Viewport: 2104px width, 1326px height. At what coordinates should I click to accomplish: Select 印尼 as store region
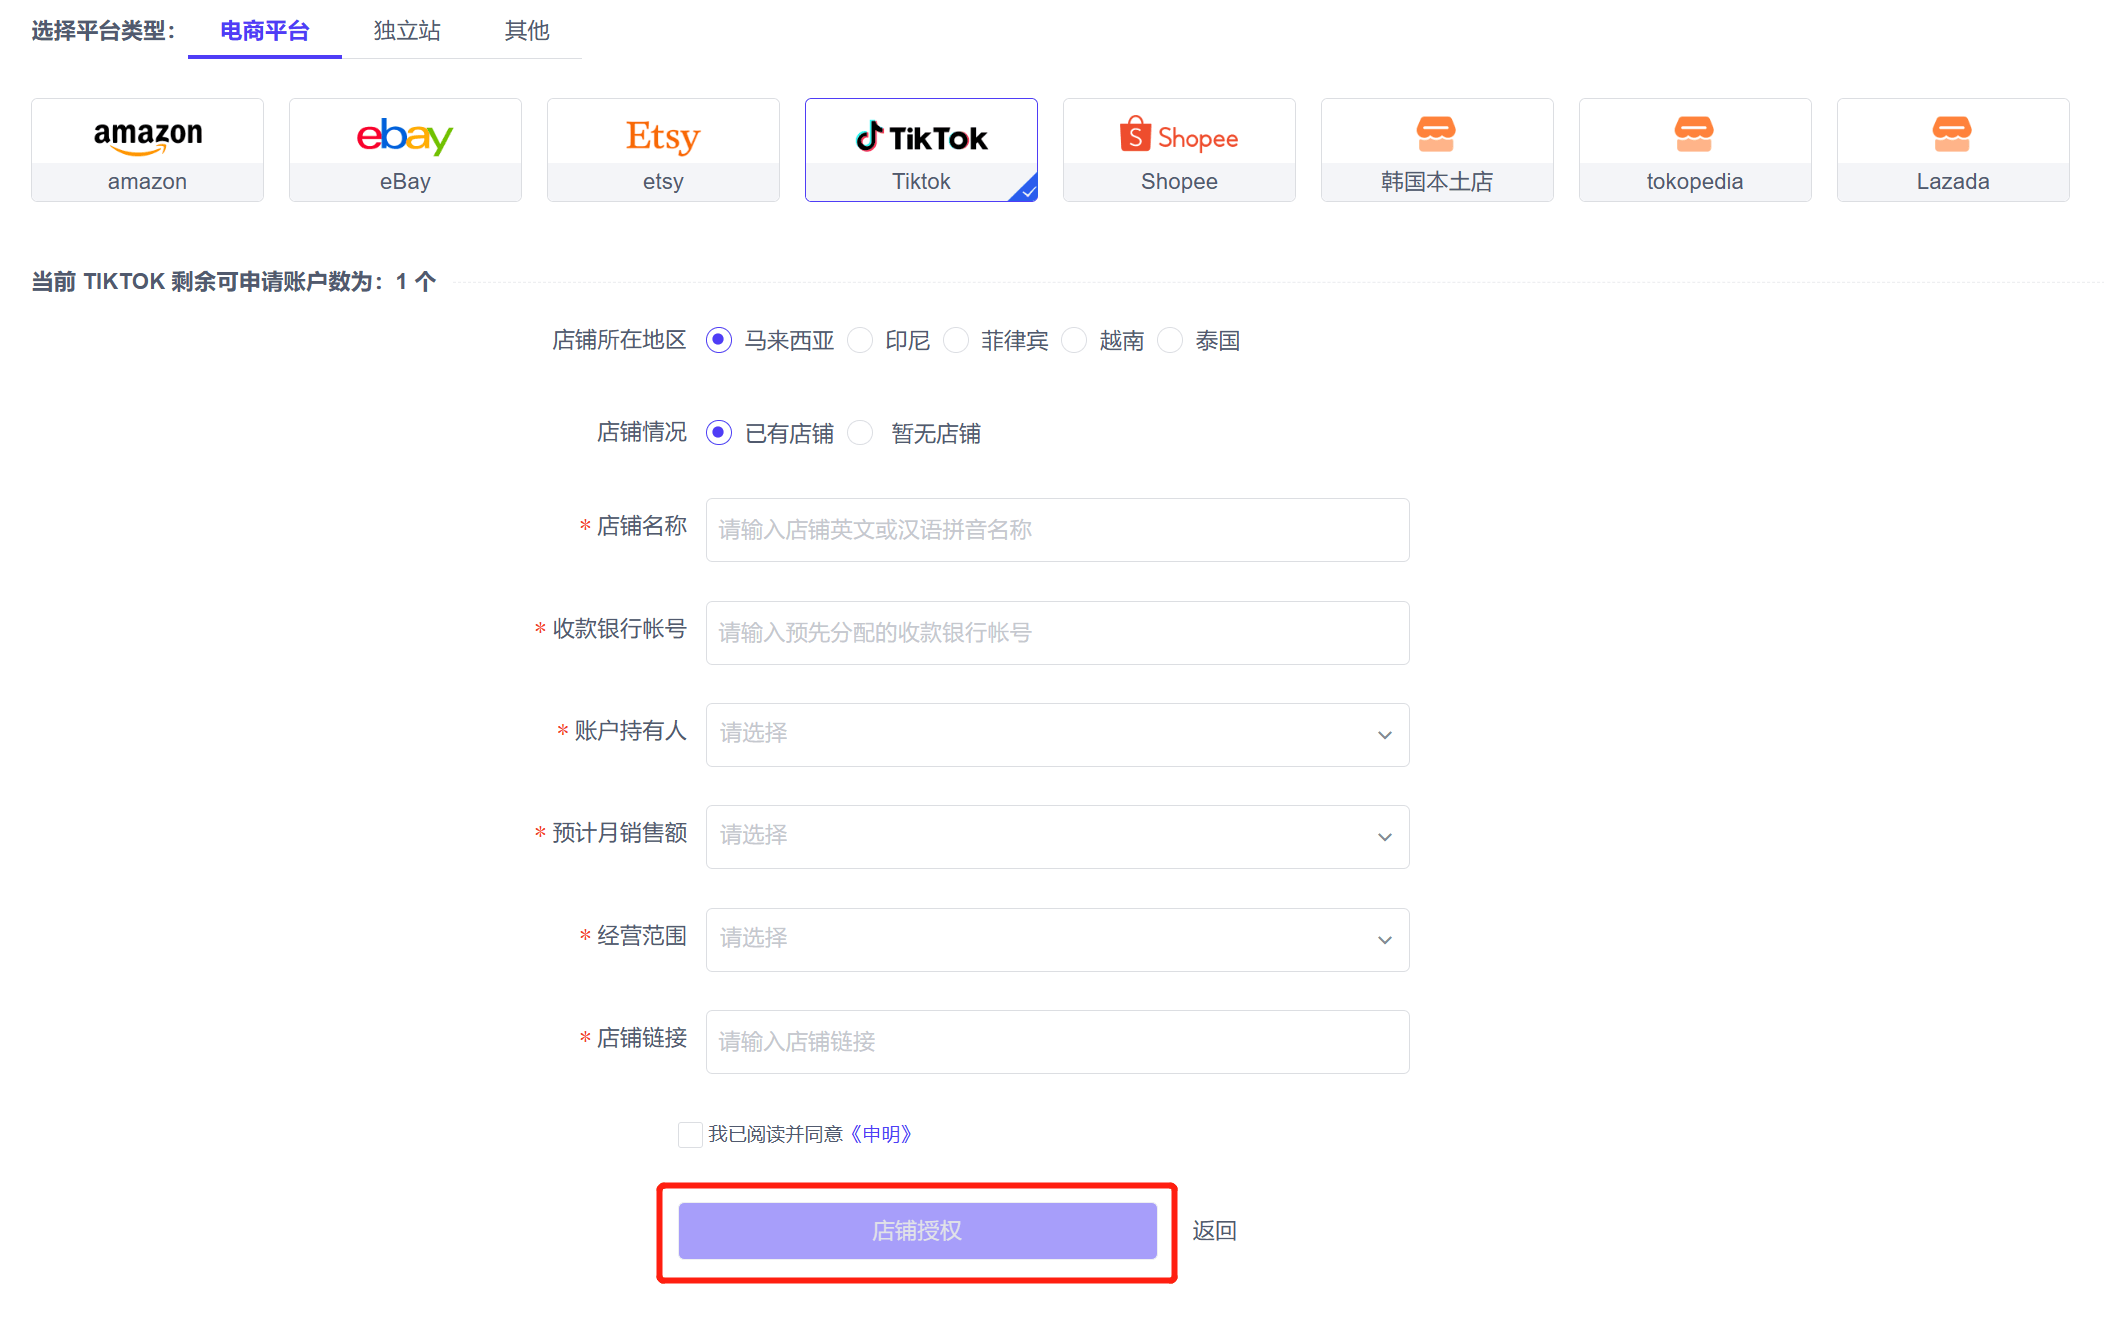(860, 341)
